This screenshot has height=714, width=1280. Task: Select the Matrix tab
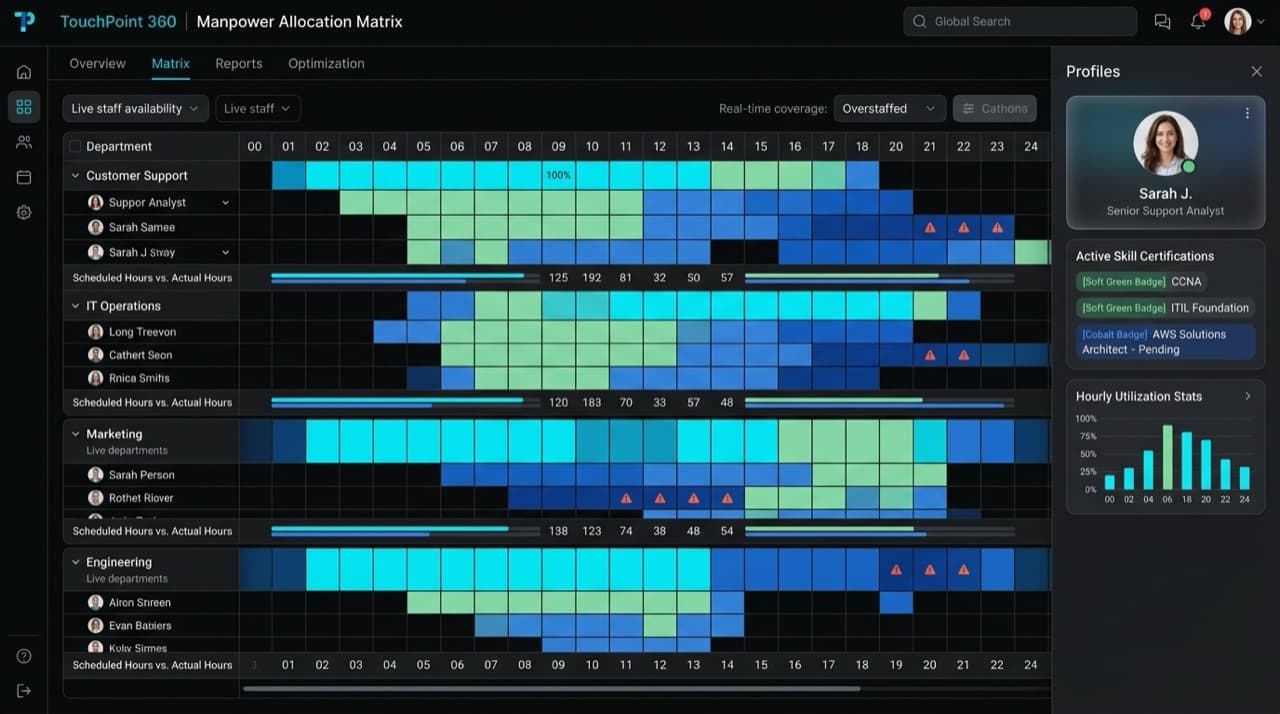(170, 63)
